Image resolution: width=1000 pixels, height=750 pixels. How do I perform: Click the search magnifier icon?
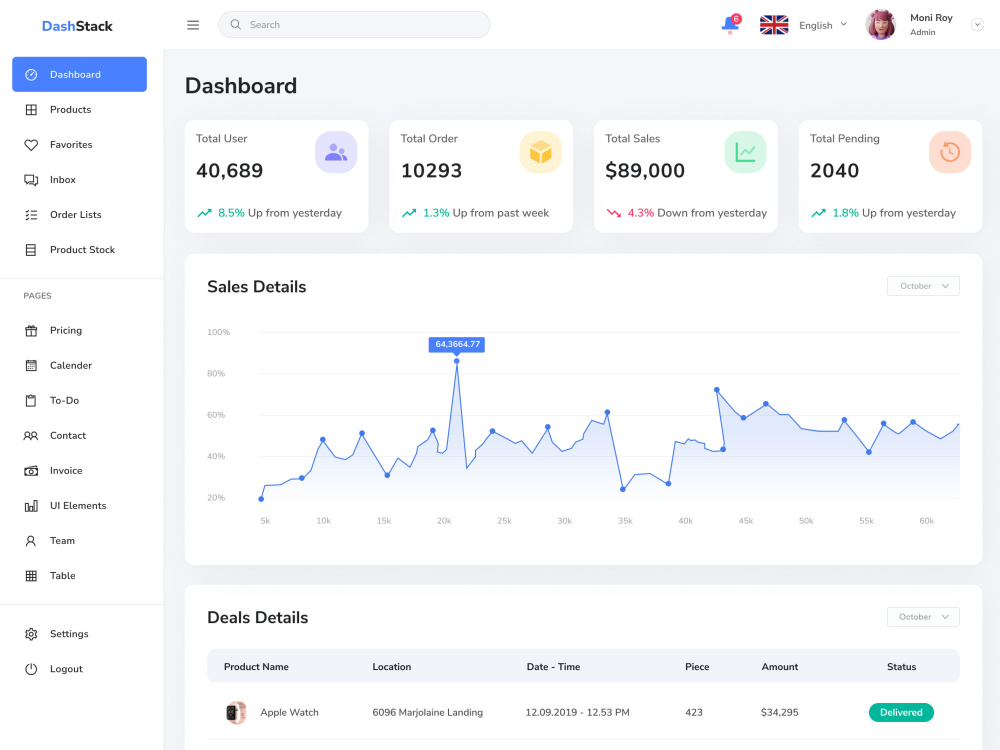(x=235, y=24)
